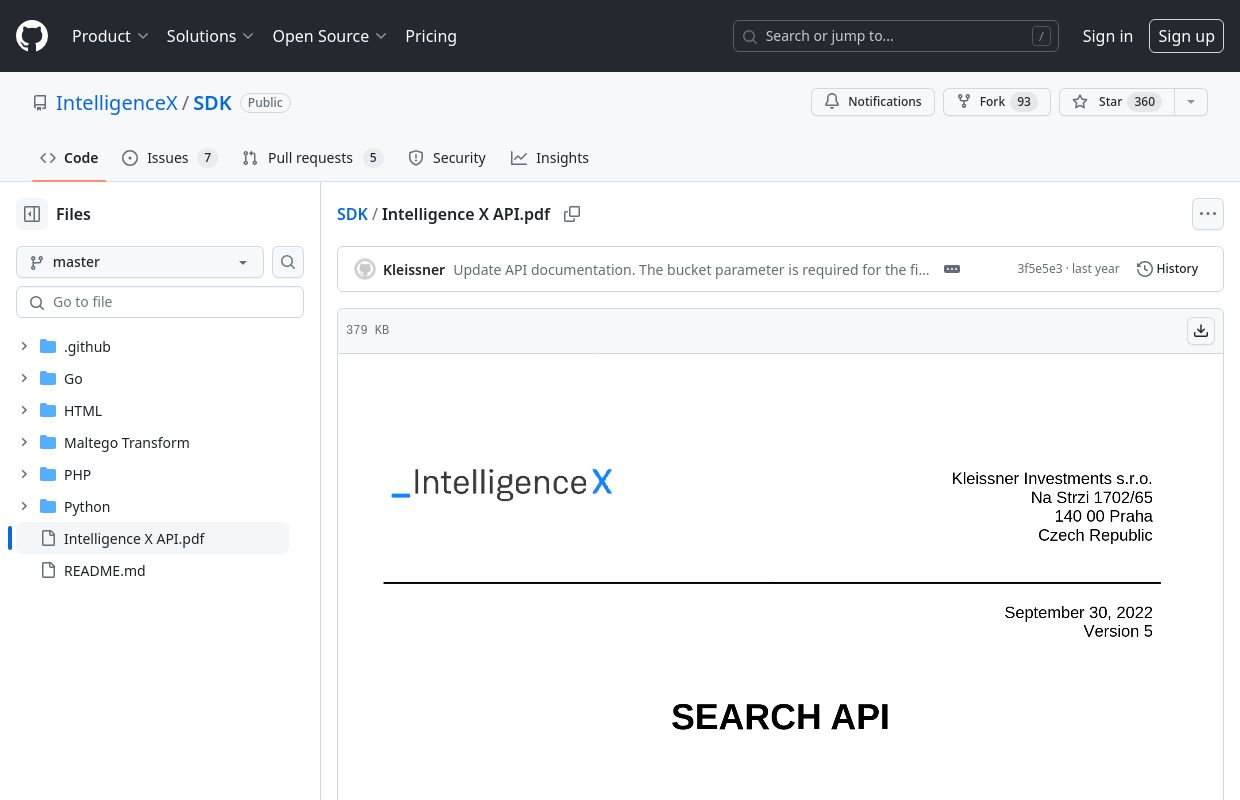1240x800 pixels.
Task: Open the Solutions menu
Action: pyautogui.click(x=210, y=36)
